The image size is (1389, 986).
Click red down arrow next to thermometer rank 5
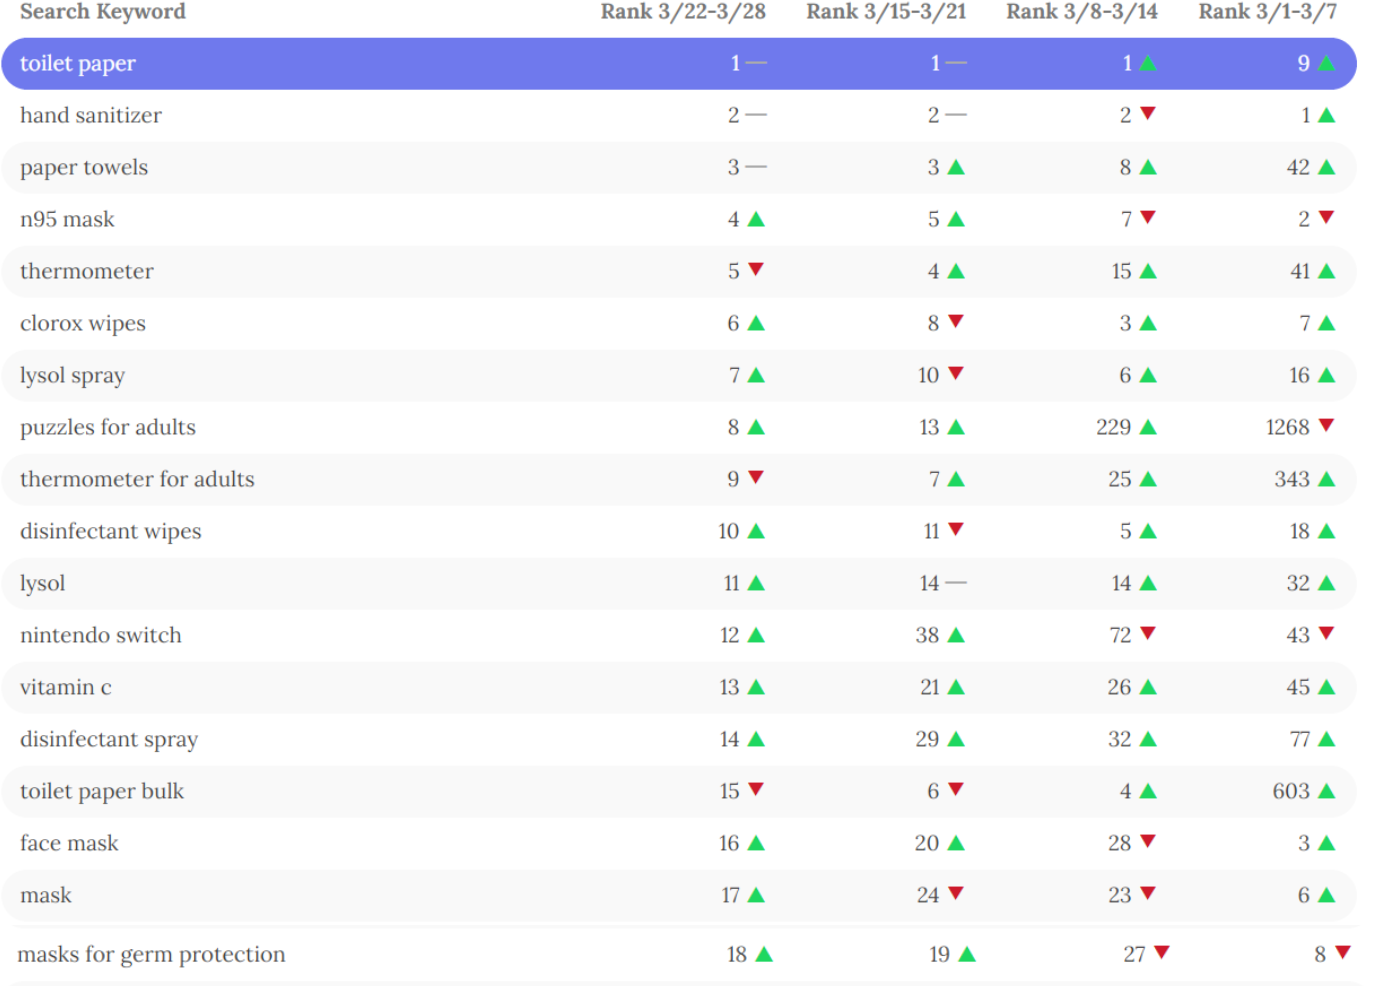click(x=756, y=269)
